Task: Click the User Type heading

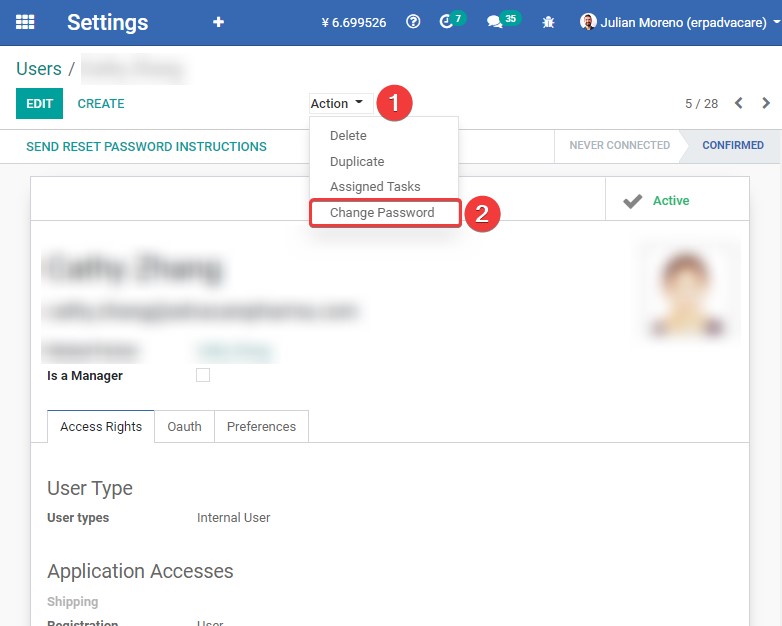Action: [x=90, y=488]
